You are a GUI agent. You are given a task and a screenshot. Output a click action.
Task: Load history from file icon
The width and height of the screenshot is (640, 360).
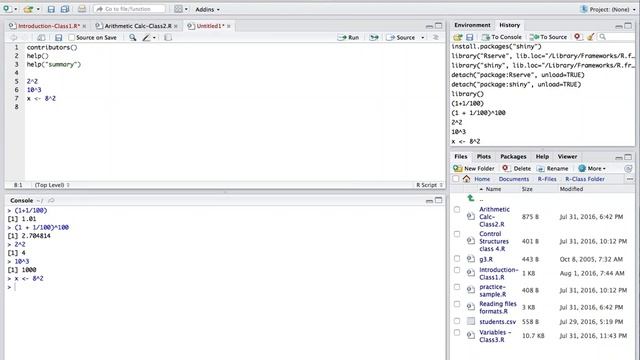click(458, 37)
